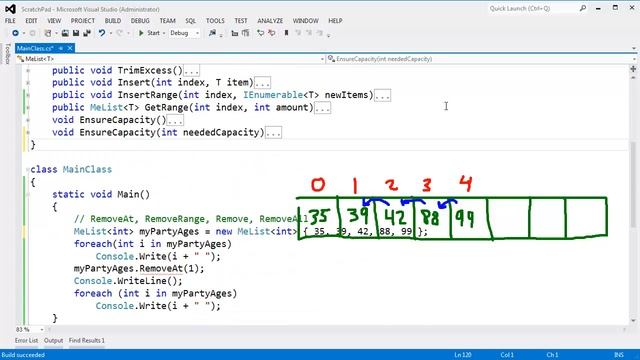Expand the collapsed GetRange method
The width and height of the screenshot is (640, 360).
coord(28,108)
